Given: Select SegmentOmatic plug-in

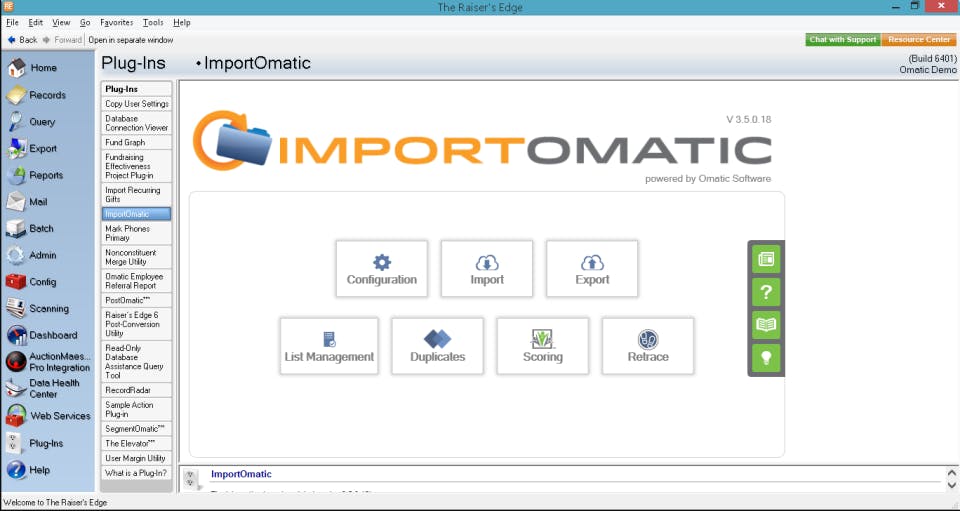Looking at the screenshot, I should [137, 429].
